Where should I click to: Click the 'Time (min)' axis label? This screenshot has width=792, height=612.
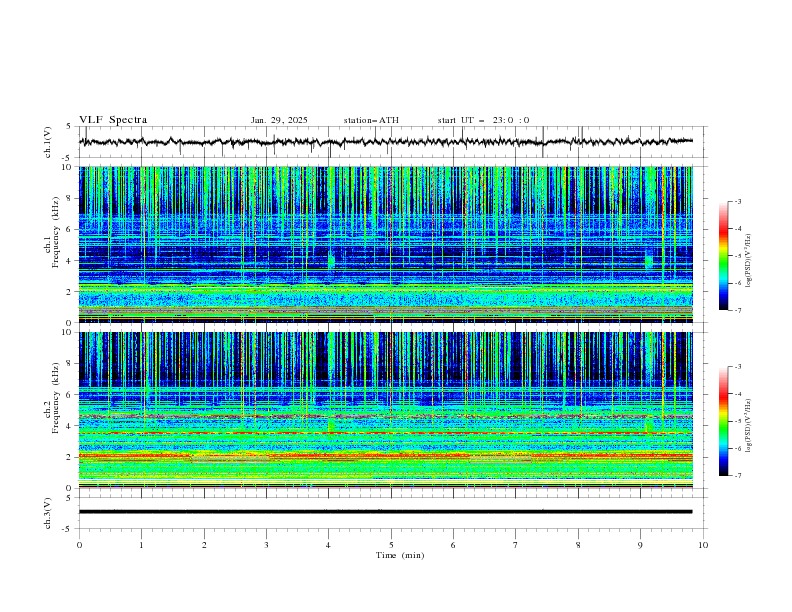pyautogui.click(x=400, y=555)
